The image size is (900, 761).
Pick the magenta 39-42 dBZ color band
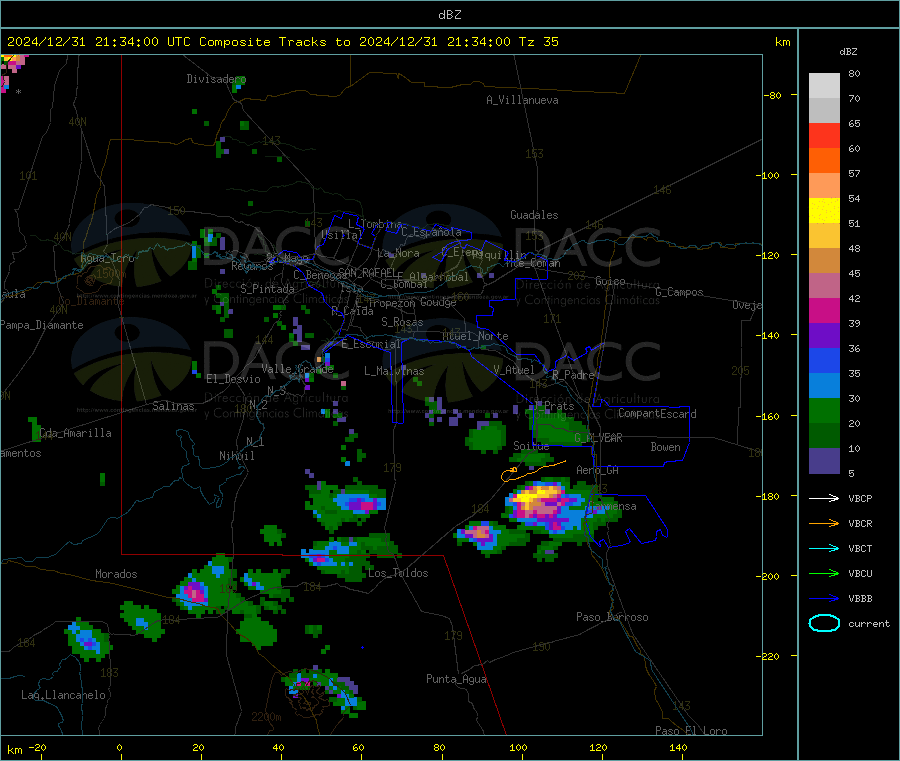click(x=824, y=310)
